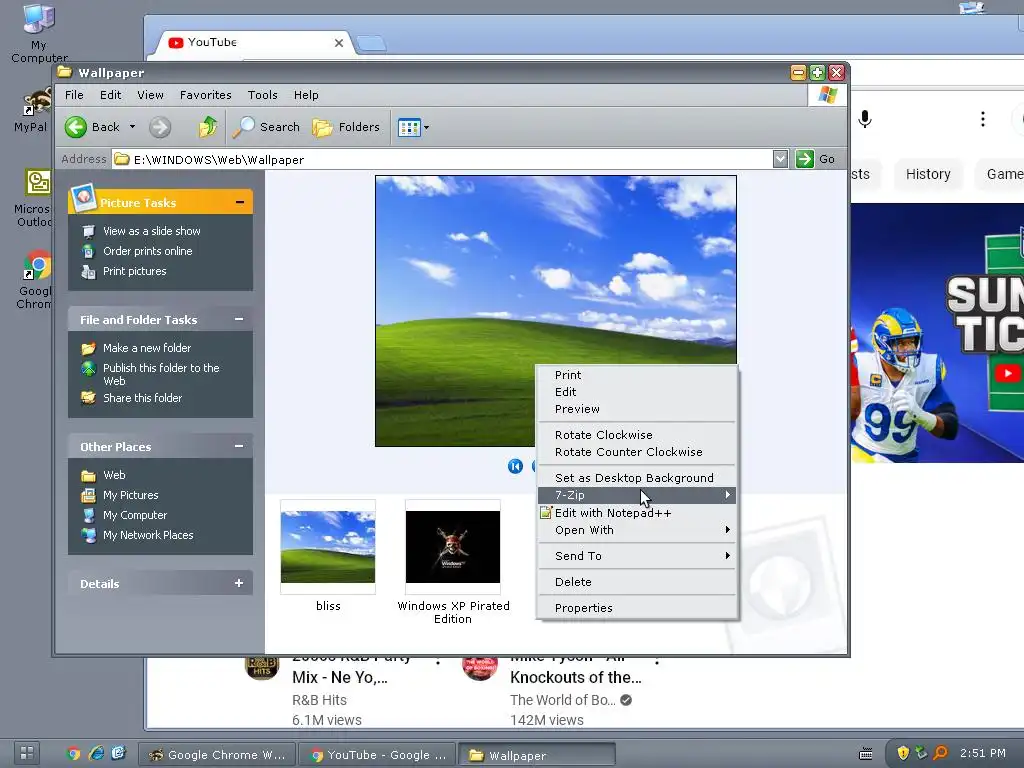Click the security shield tray icon
Viewport: 1024px width, 768px height.
[x=903, y=753]
